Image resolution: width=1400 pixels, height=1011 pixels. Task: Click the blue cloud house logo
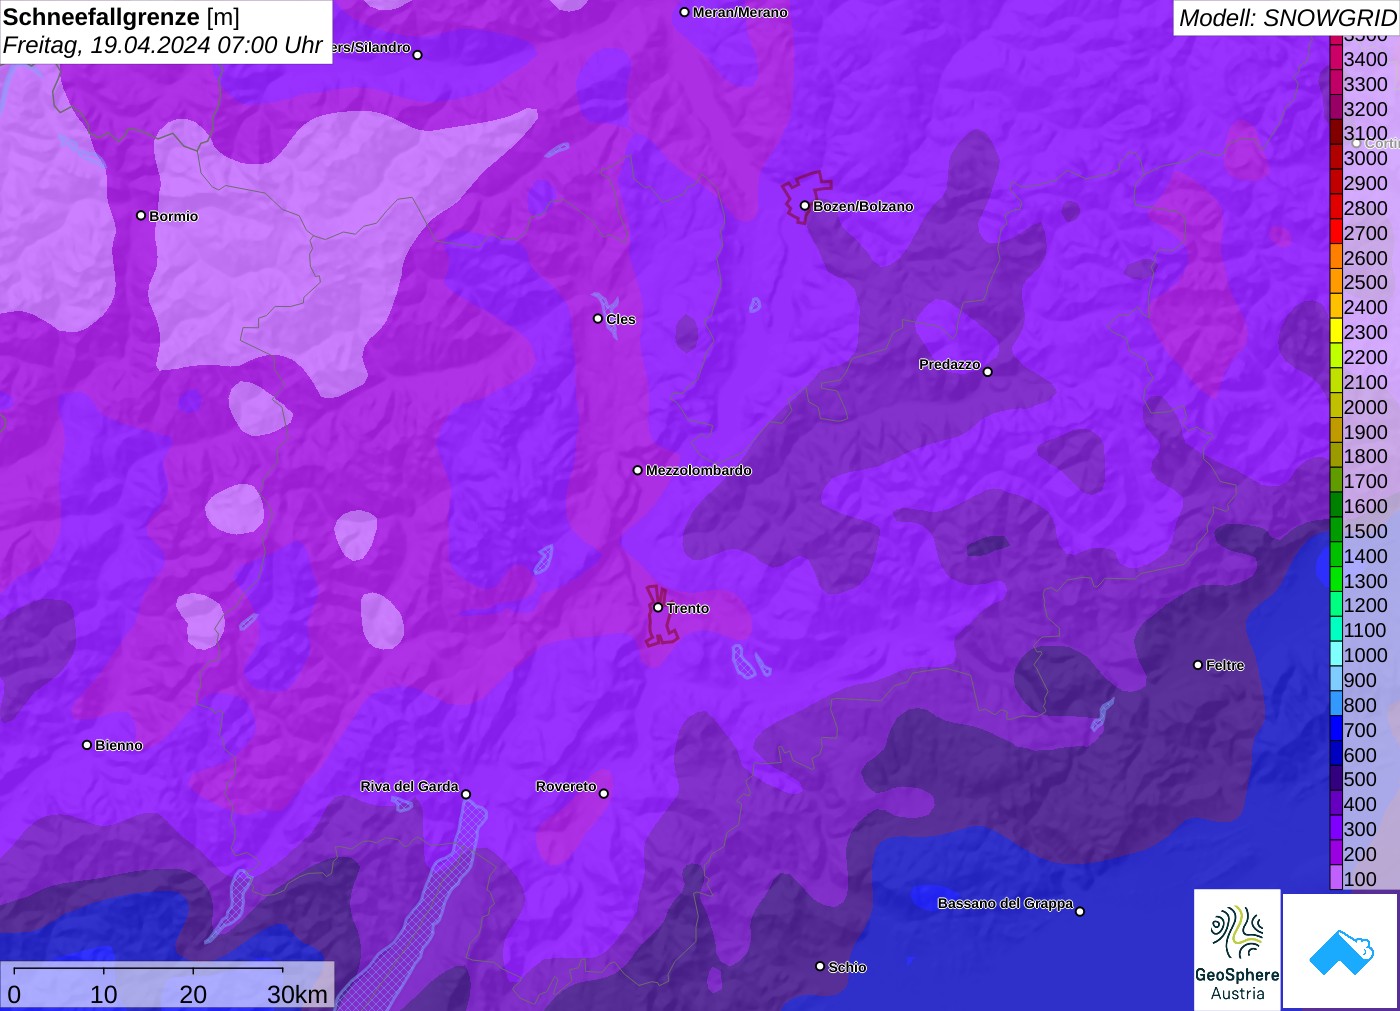click(x=1341, y=951)
